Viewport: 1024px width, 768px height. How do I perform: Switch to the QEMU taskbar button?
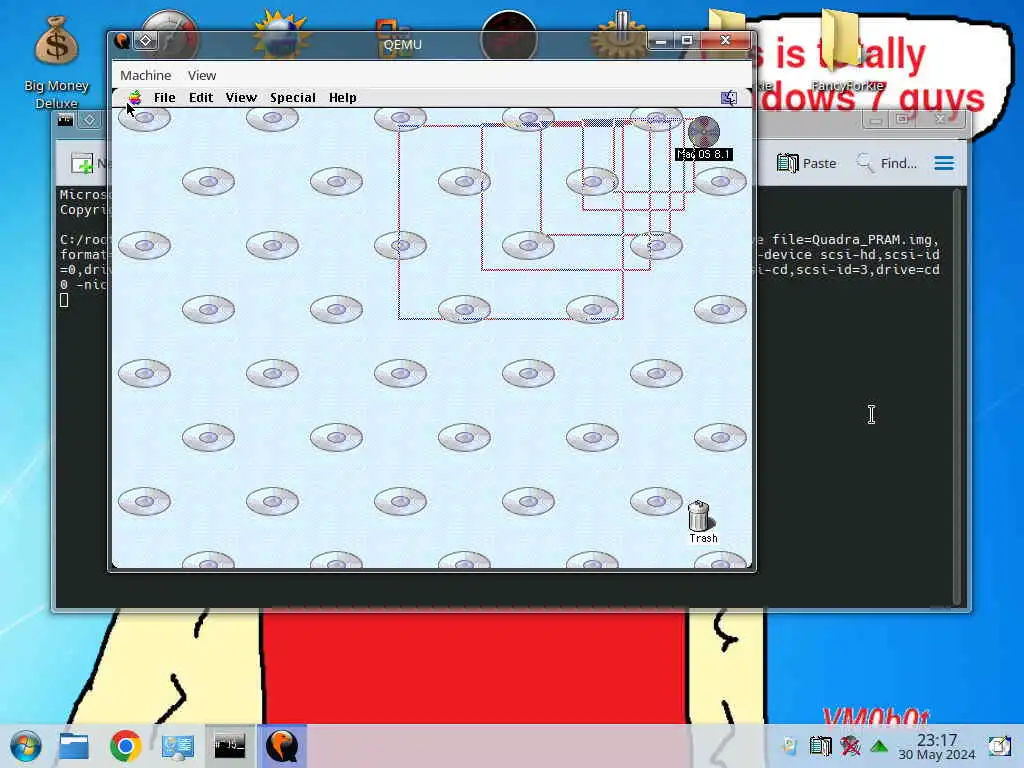(x=282, y=745)
